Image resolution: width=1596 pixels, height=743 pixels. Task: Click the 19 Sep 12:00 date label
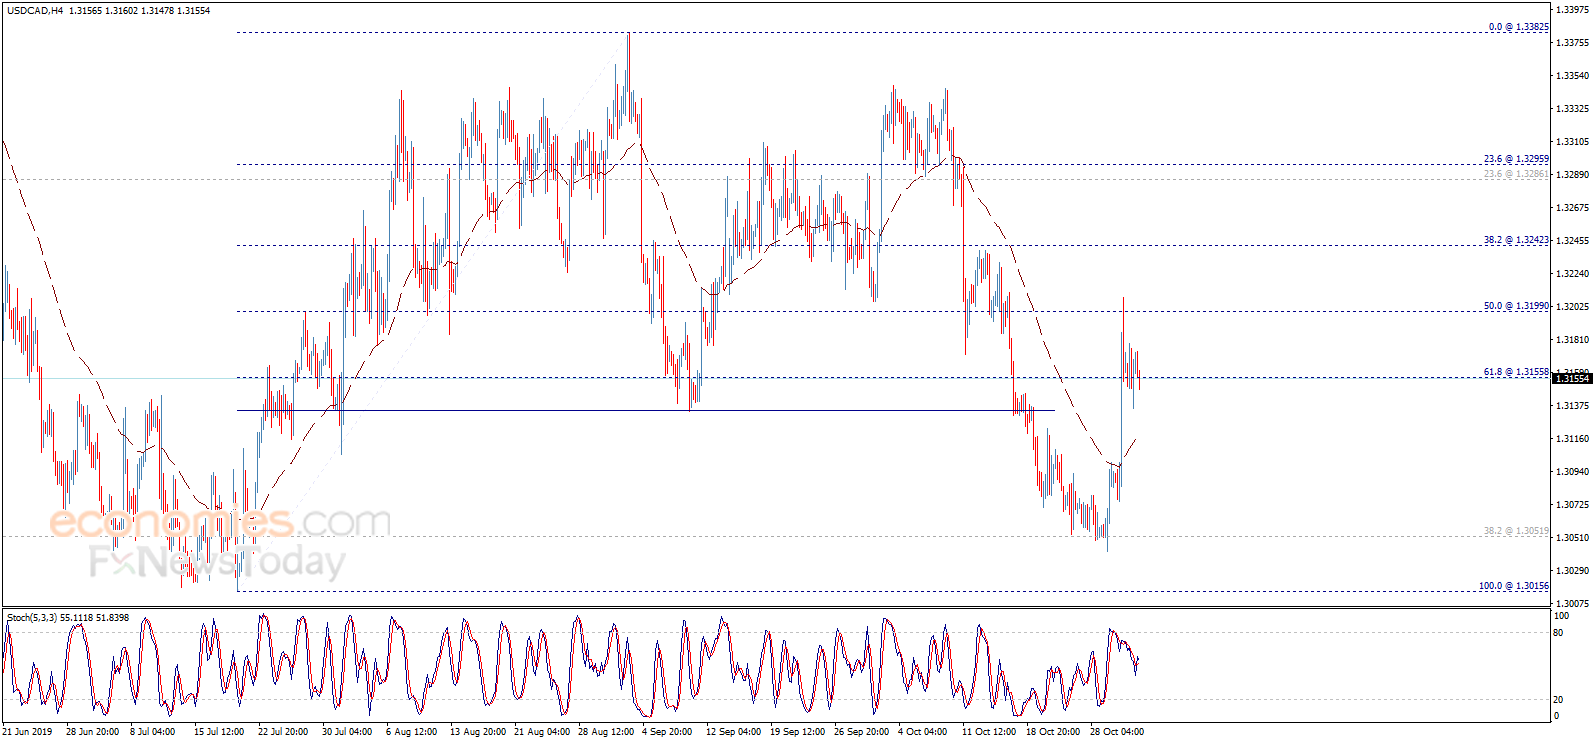pyautogui.click(x=797, y=732)
